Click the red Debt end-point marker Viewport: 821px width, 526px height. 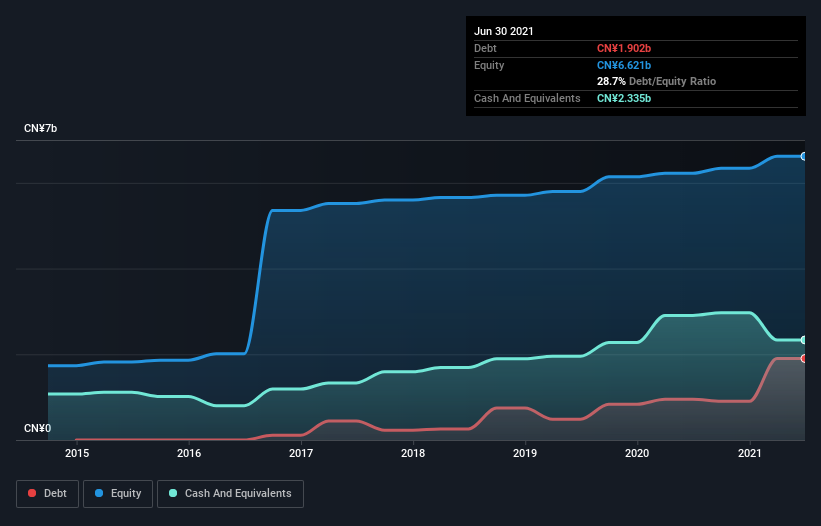[804, 359]
